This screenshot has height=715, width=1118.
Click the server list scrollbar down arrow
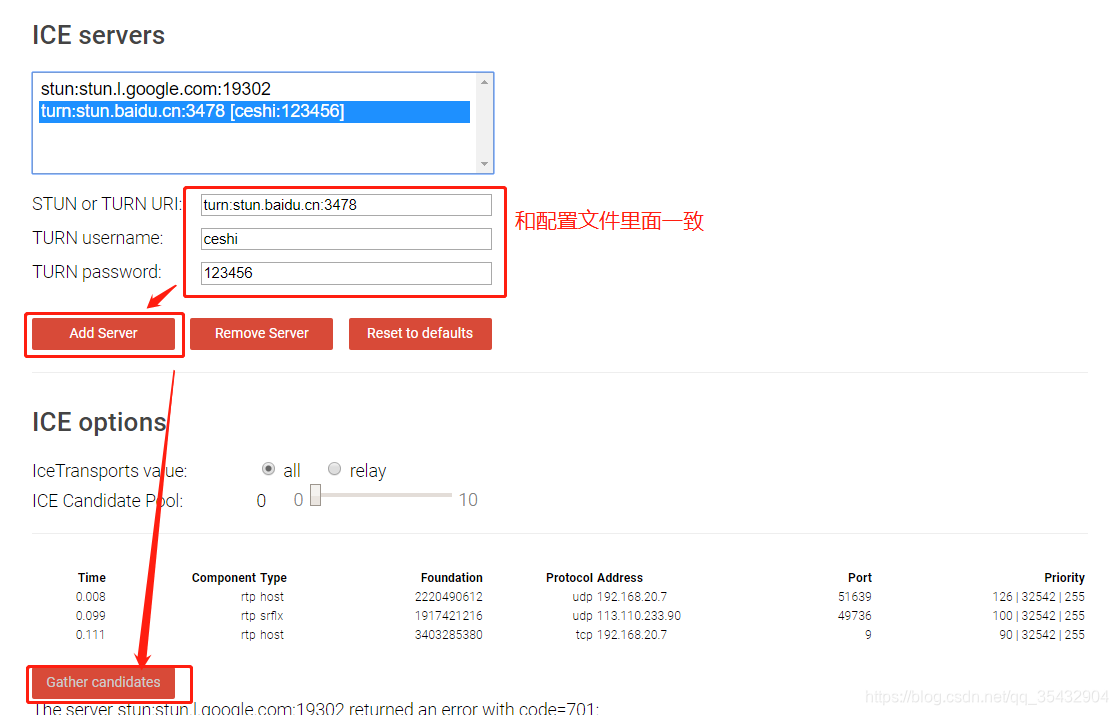[x=485, y=165]
